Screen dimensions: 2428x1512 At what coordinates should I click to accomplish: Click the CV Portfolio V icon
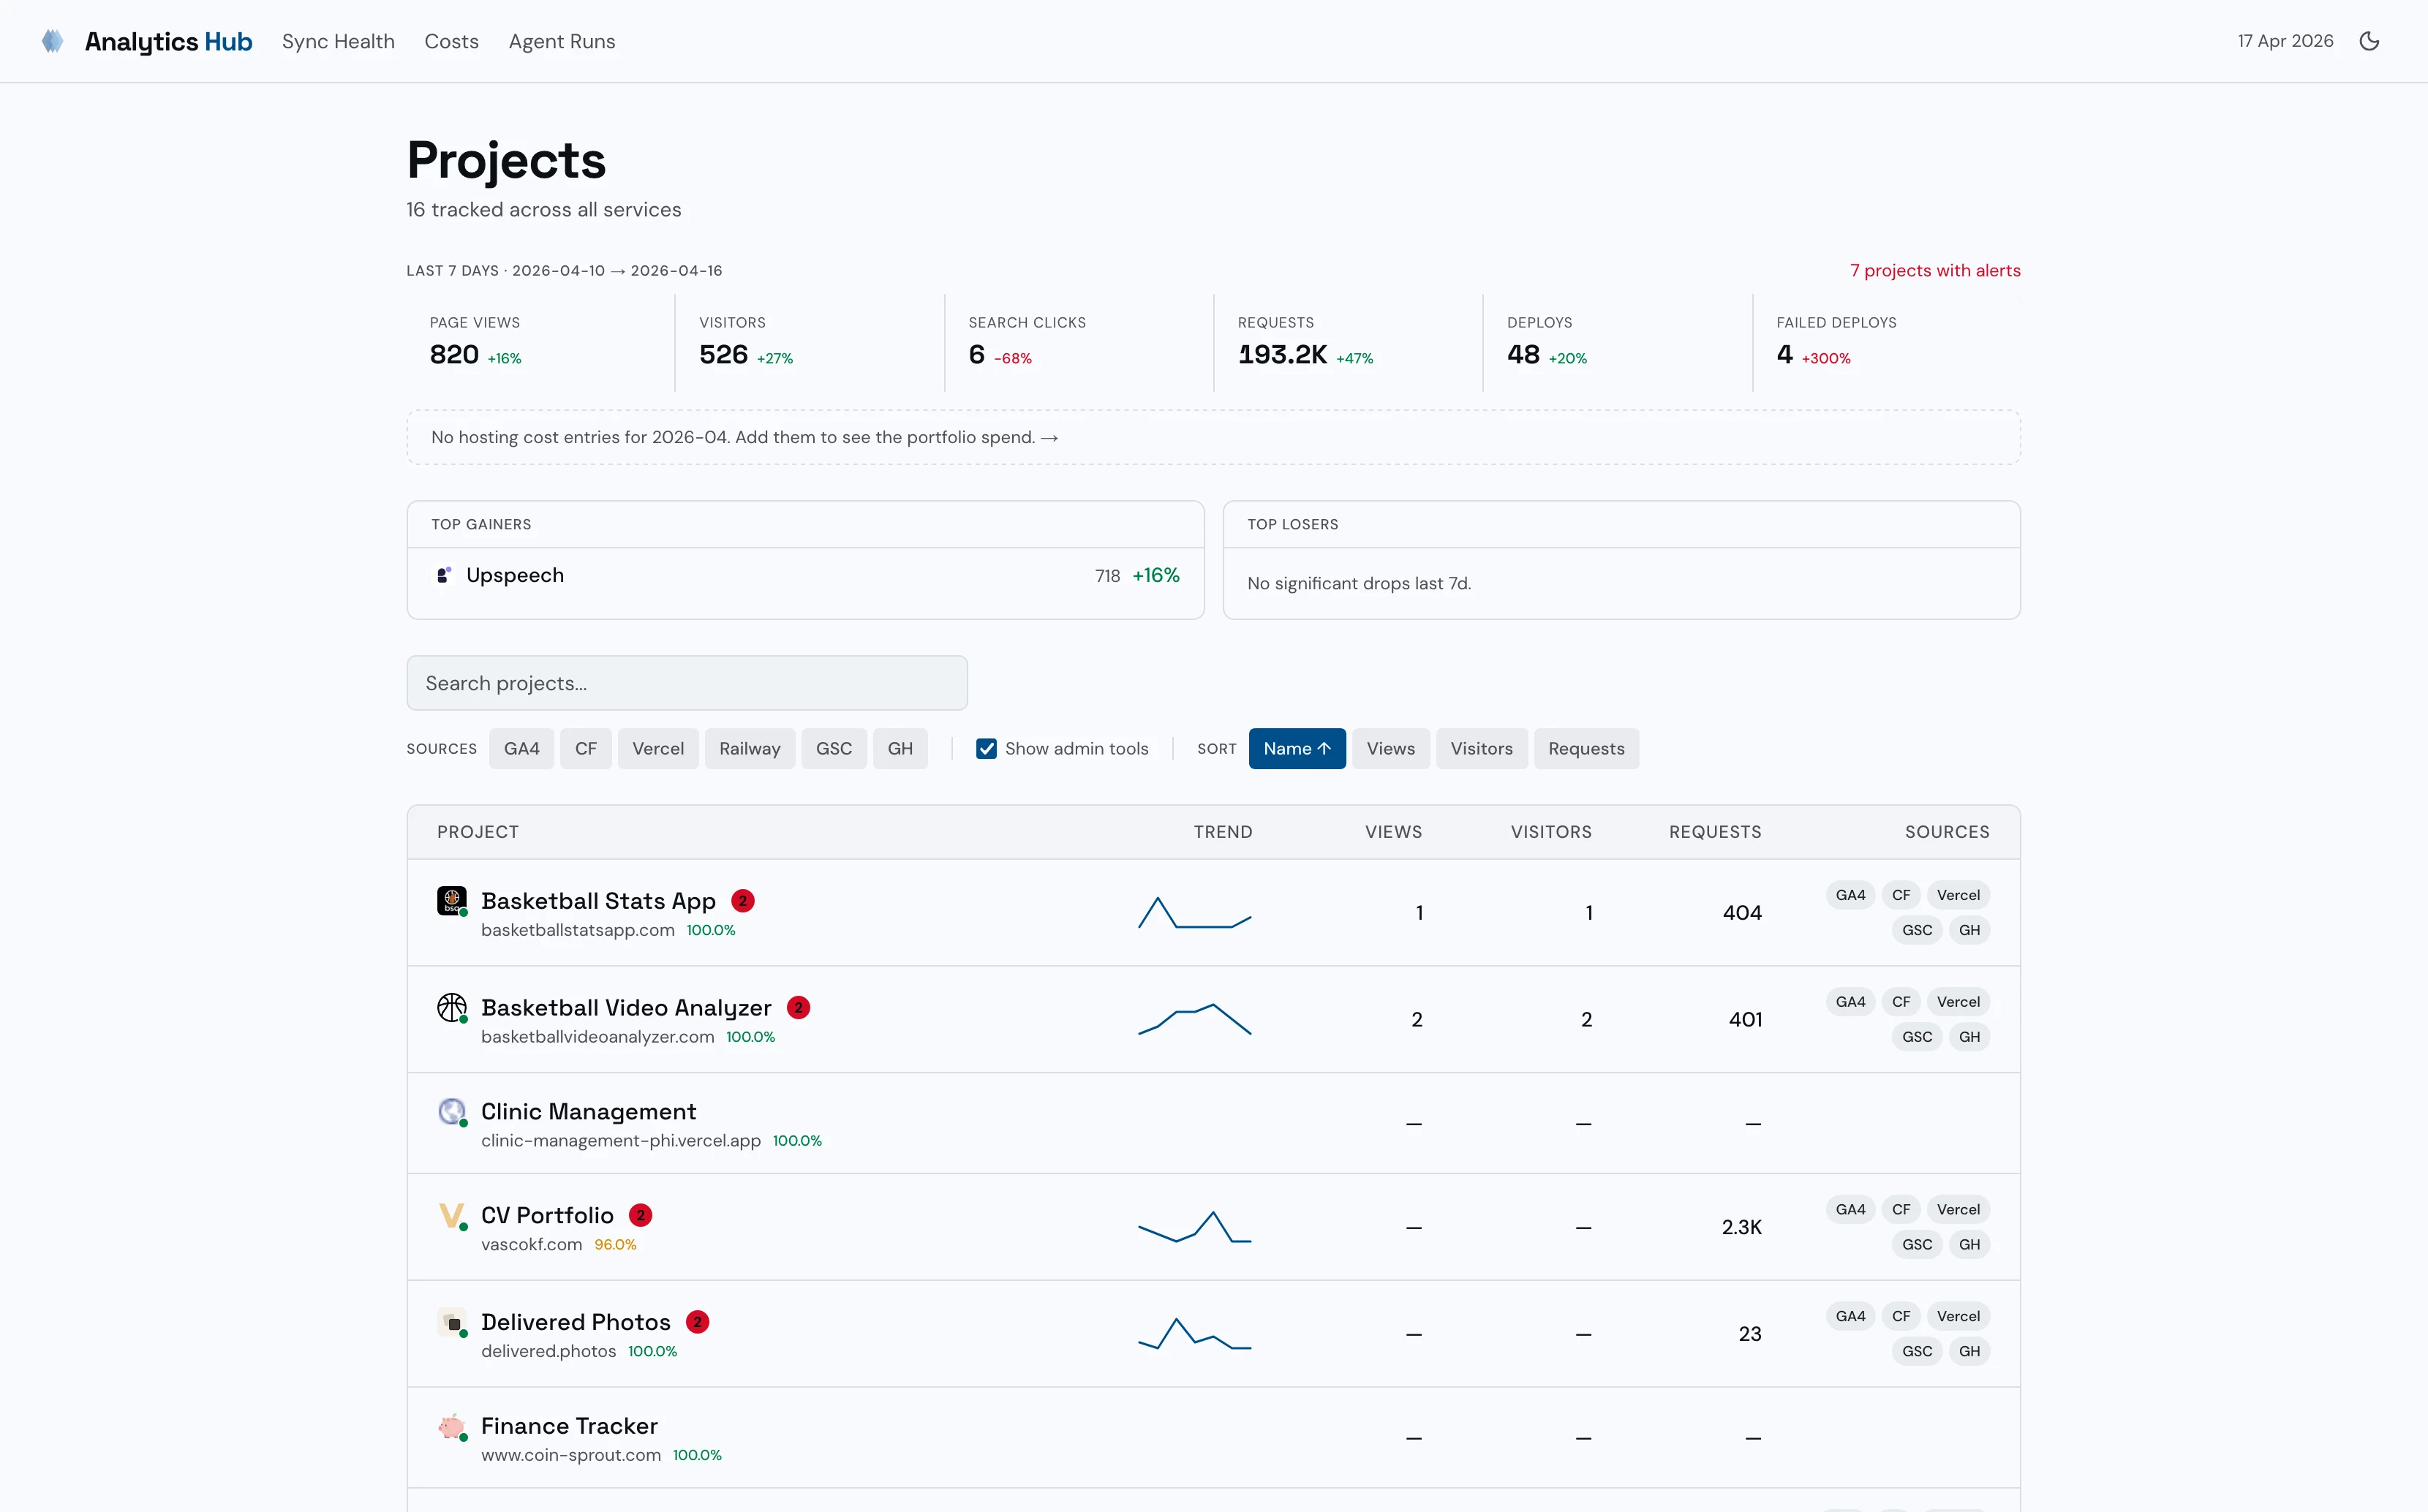[x=452, y=1215]
